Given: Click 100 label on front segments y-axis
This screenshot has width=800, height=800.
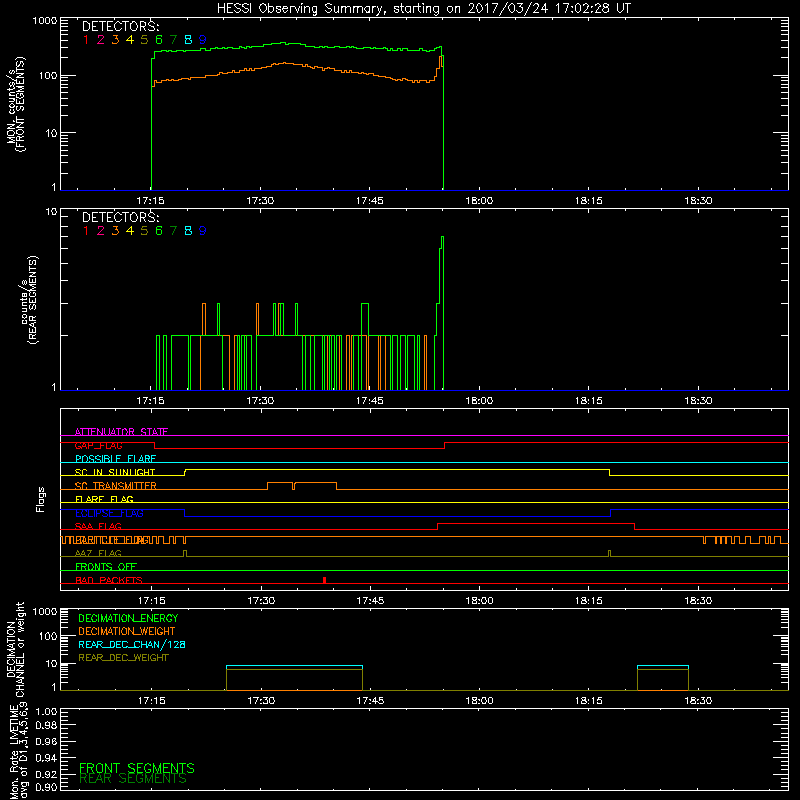Looking at the screenshot, I should pos(48,76).
